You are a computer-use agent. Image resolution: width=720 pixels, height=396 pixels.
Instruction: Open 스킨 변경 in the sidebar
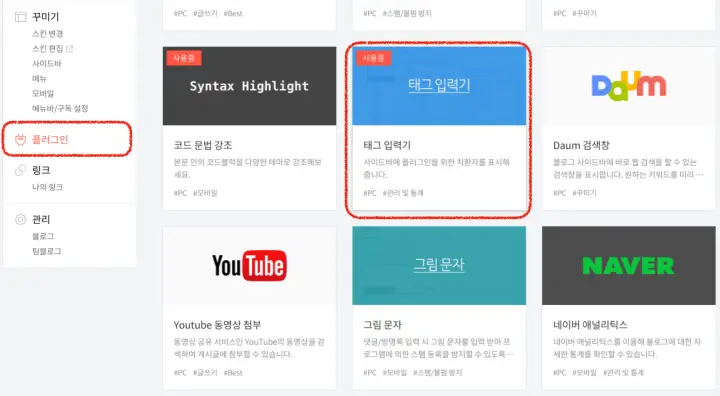(x=48, y=34)
